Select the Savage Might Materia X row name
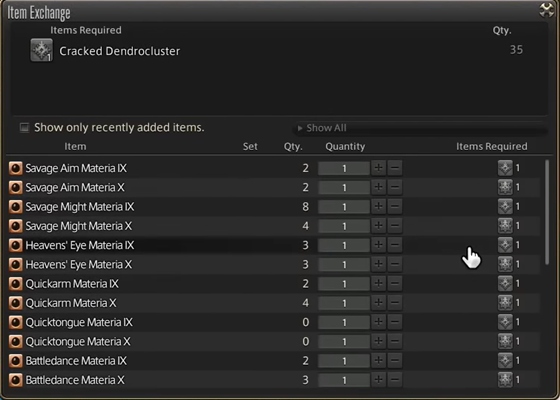The width and height of the screenshot is (560, 400). (79, 226)
